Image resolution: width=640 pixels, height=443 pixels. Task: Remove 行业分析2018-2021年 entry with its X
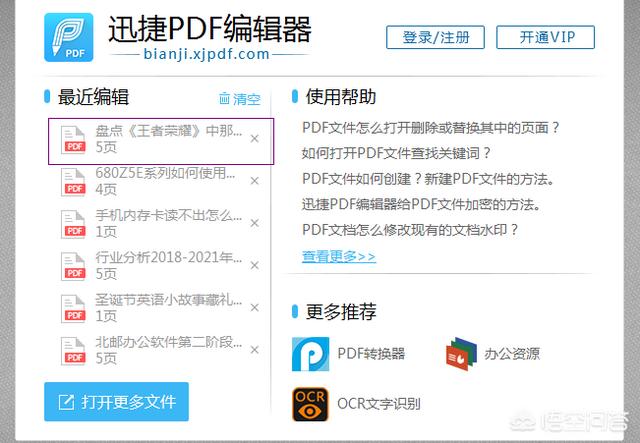255,265
